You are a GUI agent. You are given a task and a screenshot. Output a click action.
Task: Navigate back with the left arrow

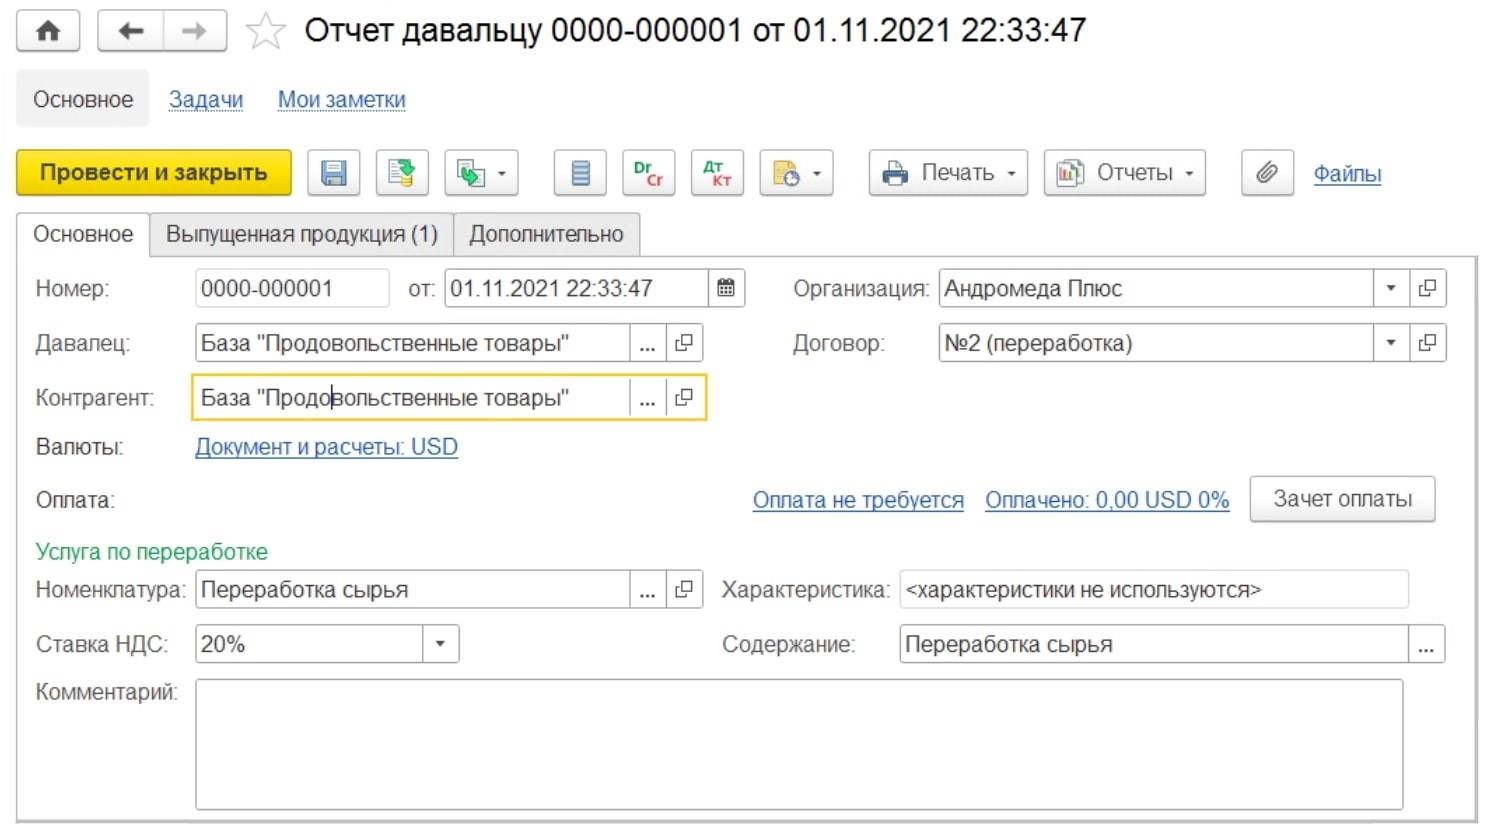point(130,31)
